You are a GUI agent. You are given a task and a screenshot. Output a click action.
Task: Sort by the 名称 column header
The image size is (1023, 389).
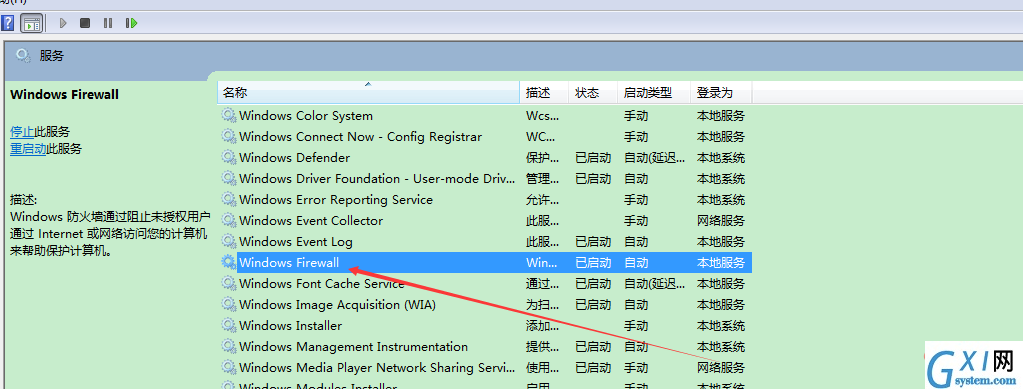(368, 93)
